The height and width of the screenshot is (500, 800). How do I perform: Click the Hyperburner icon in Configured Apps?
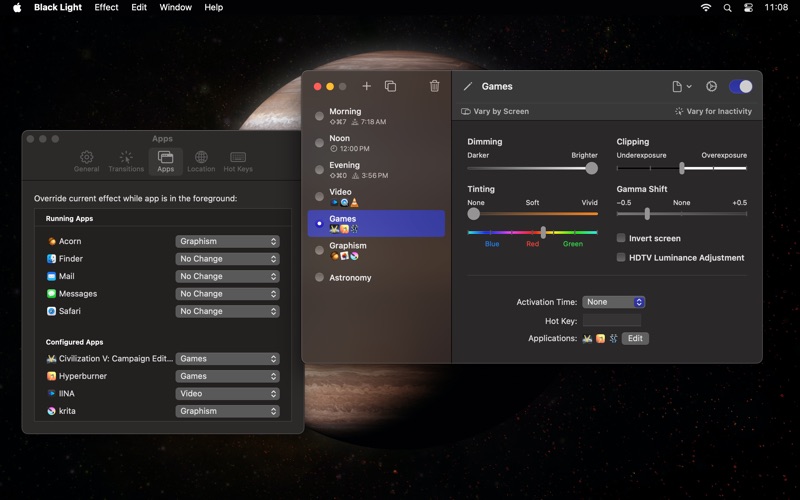click(52, 376)
